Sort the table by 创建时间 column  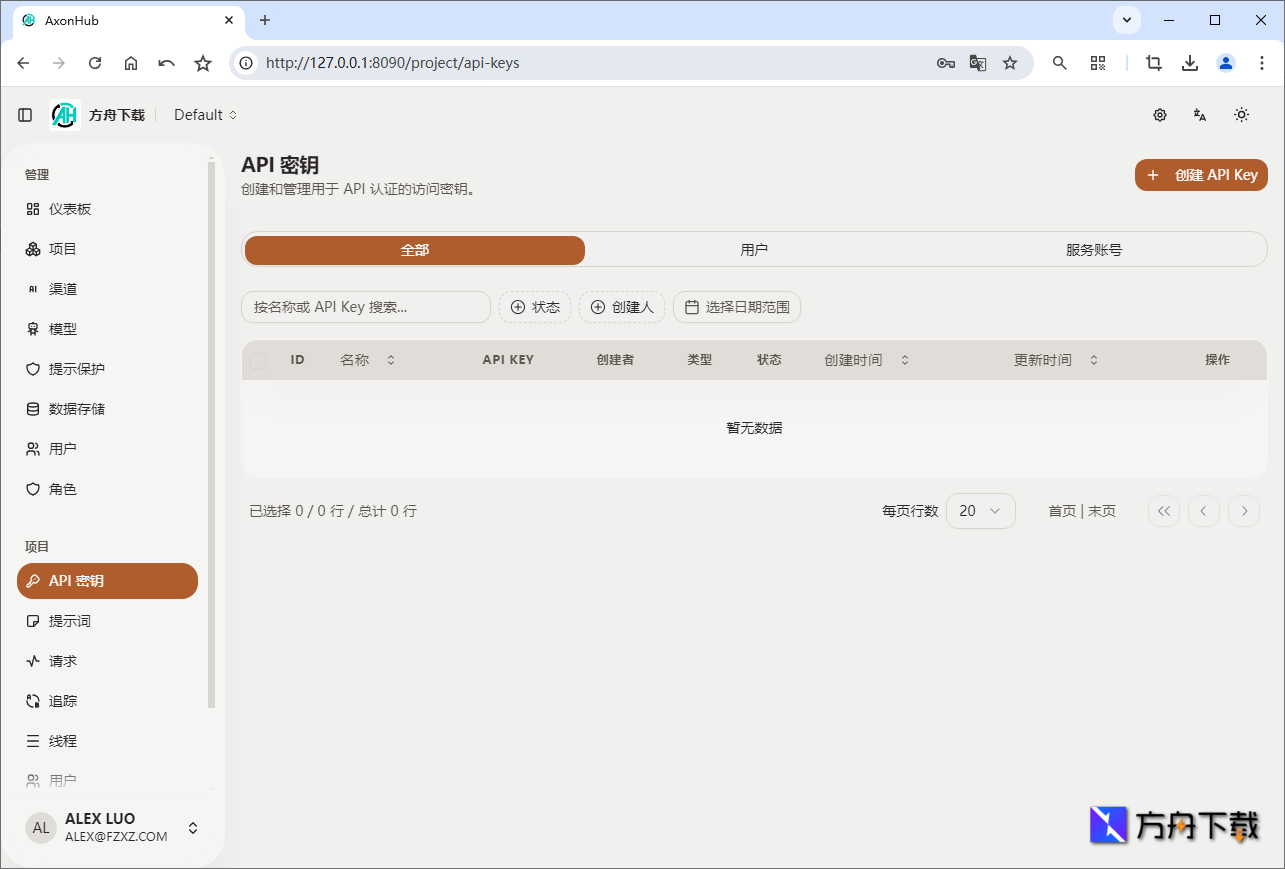pos(866,359)
